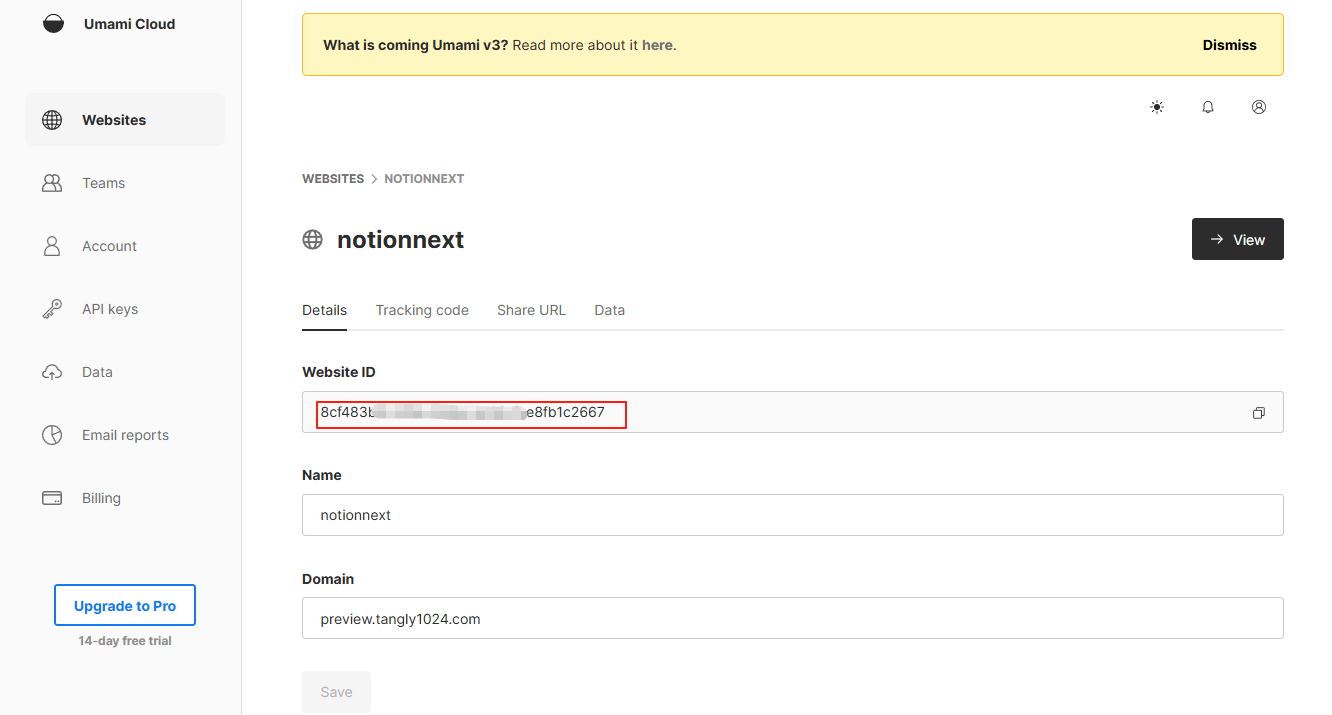Click the Umami Cloud logo icon

point(53,24)
